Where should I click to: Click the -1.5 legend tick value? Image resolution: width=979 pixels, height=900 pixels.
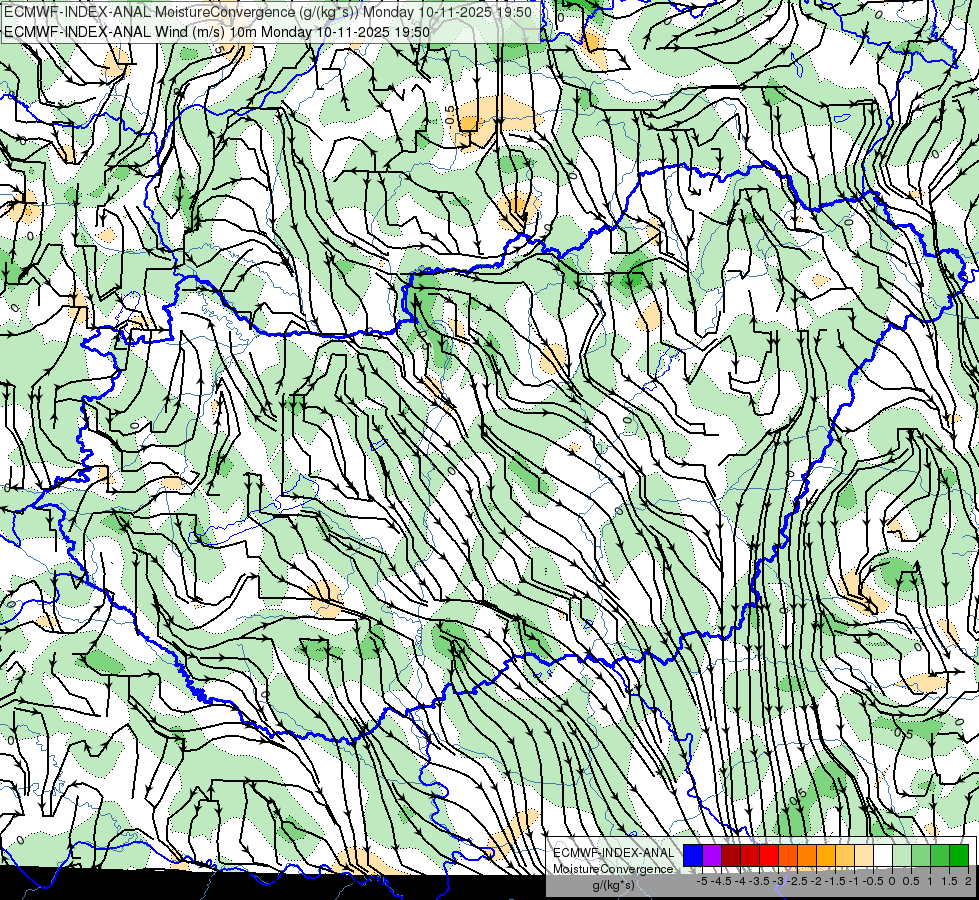pos(835,881)
